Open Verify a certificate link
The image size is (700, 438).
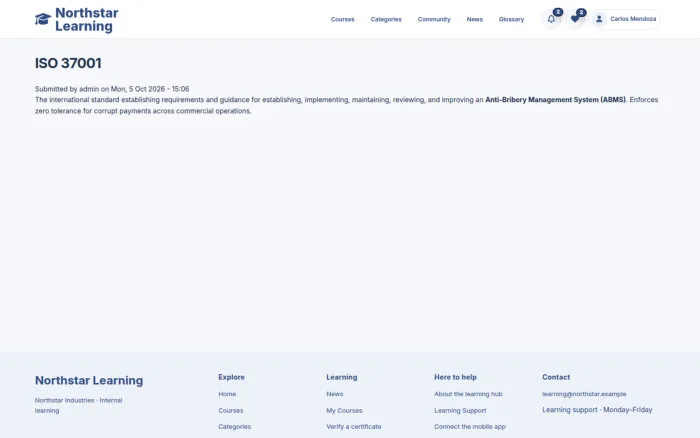pos(354,427)
